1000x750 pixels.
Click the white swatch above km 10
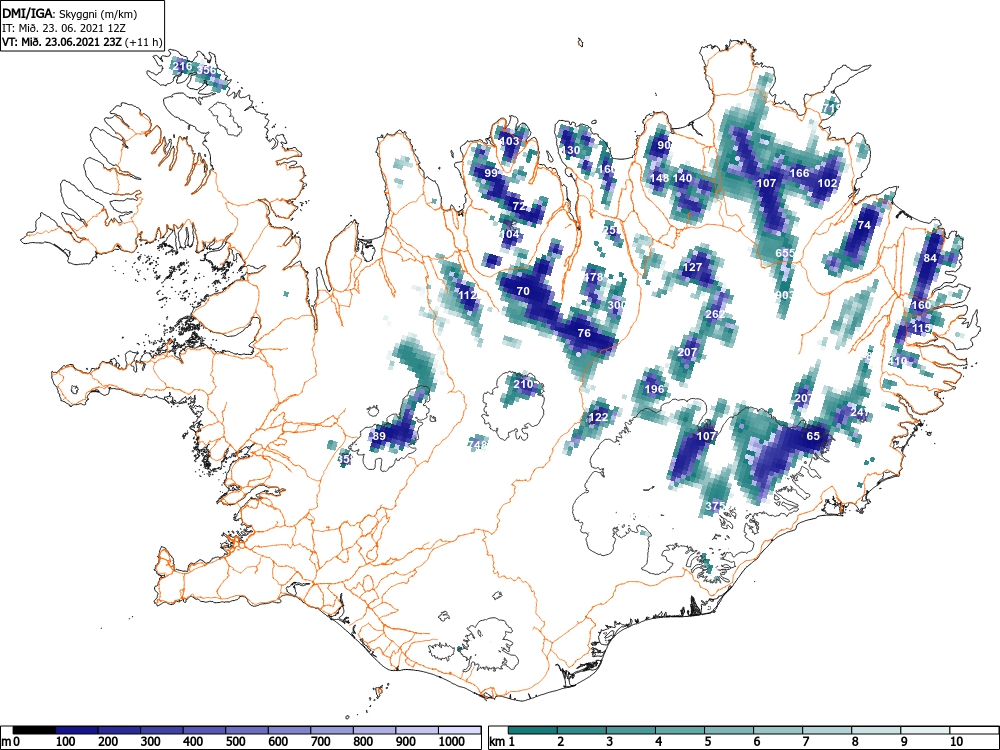(974, 730)
